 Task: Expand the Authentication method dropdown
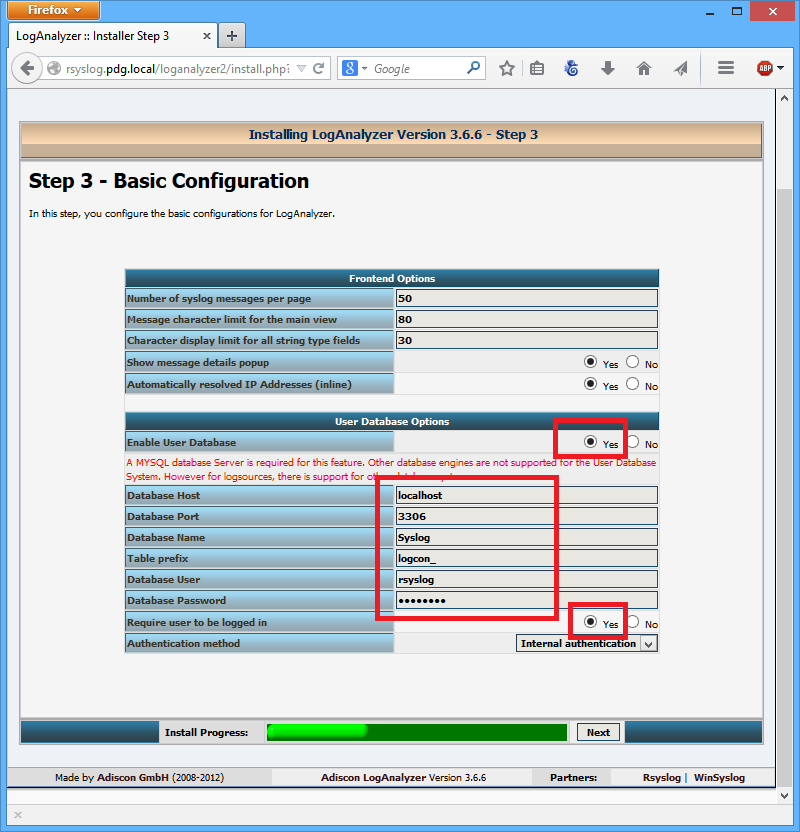pyautogui.click(x=648, y=644)
